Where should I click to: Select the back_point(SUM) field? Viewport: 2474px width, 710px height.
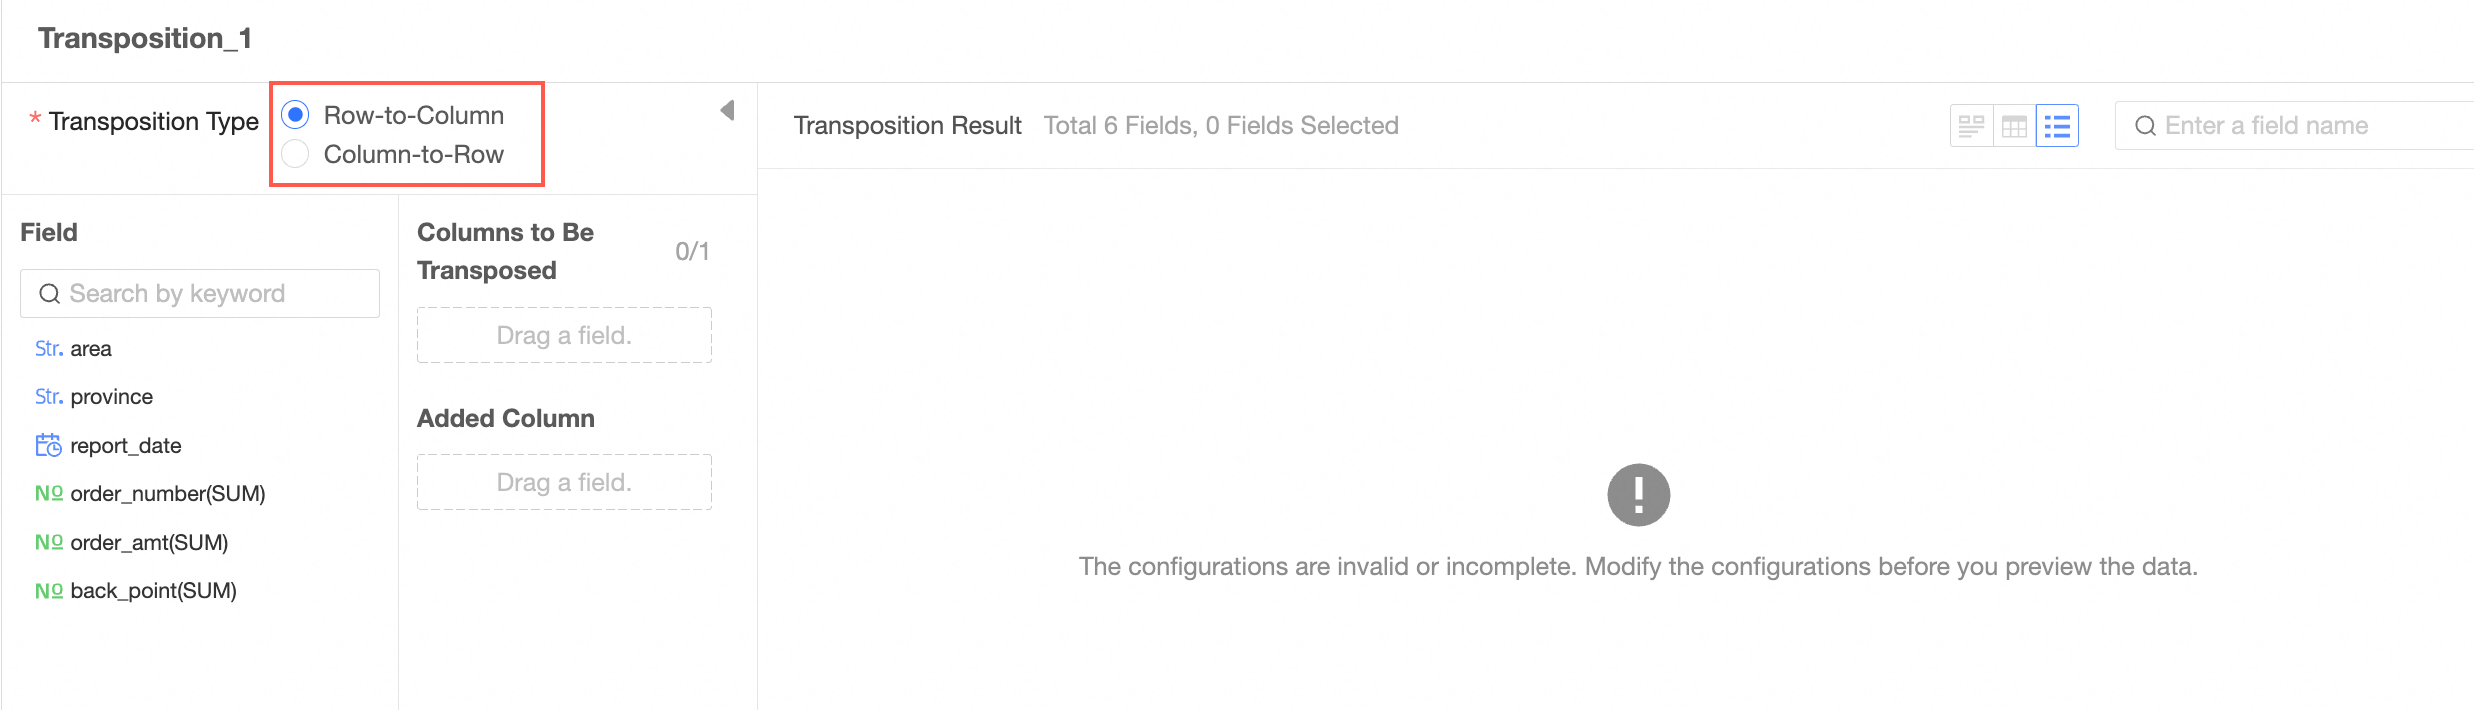pyautogui.click(x=153, y=591)
